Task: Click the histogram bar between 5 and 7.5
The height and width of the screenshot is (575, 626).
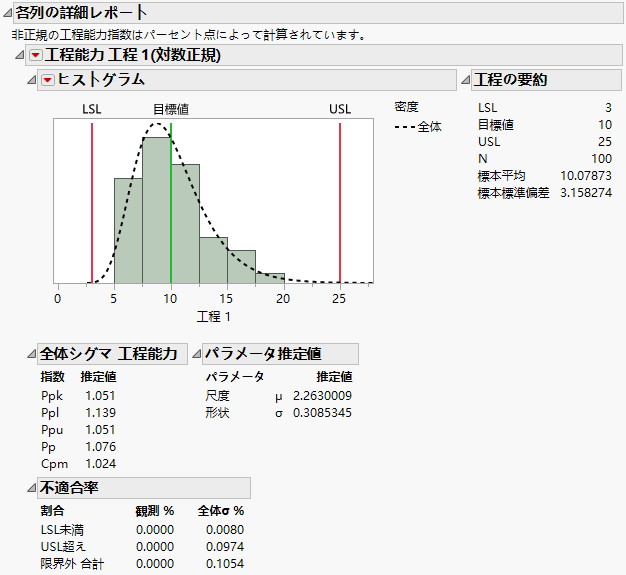Action: coord(128,231)
